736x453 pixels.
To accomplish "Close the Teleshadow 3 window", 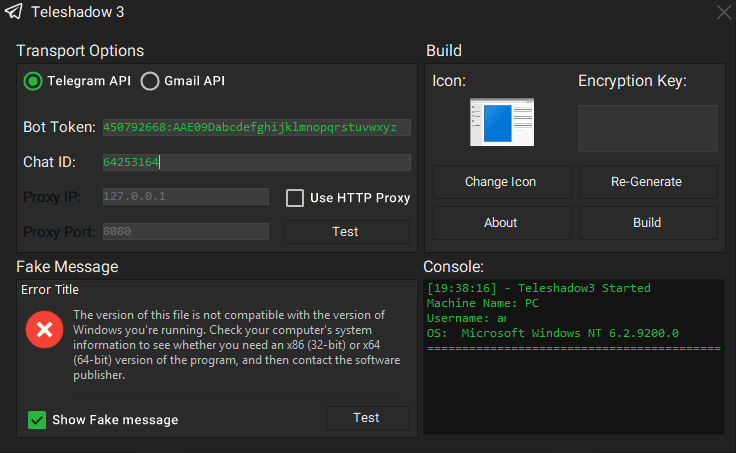I will click(724, 13).
